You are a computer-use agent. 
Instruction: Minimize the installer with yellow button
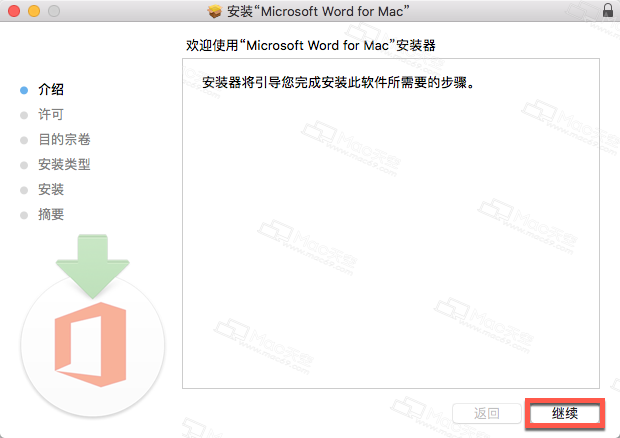(34, 11)
